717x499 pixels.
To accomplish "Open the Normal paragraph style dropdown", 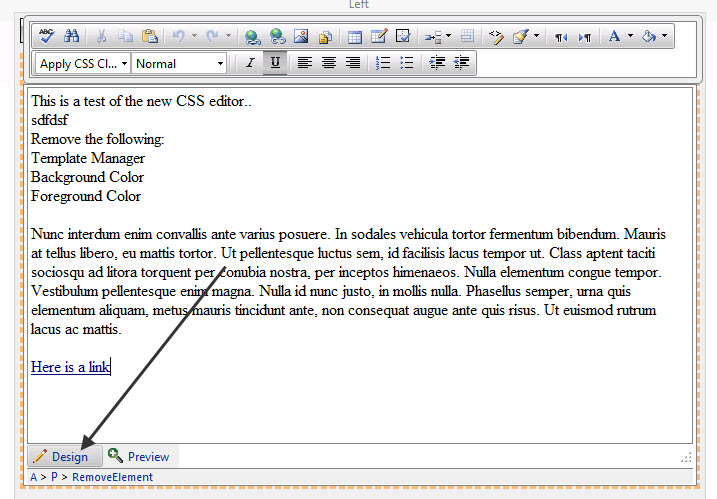I will click(179, 64).
